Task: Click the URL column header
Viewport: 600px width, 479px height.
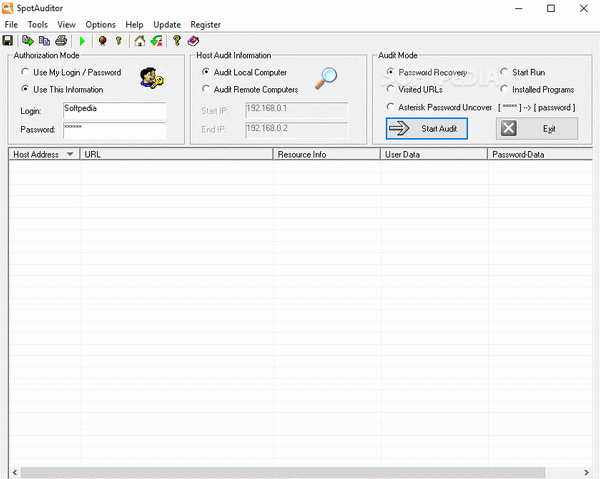Action: click(176, 154)
